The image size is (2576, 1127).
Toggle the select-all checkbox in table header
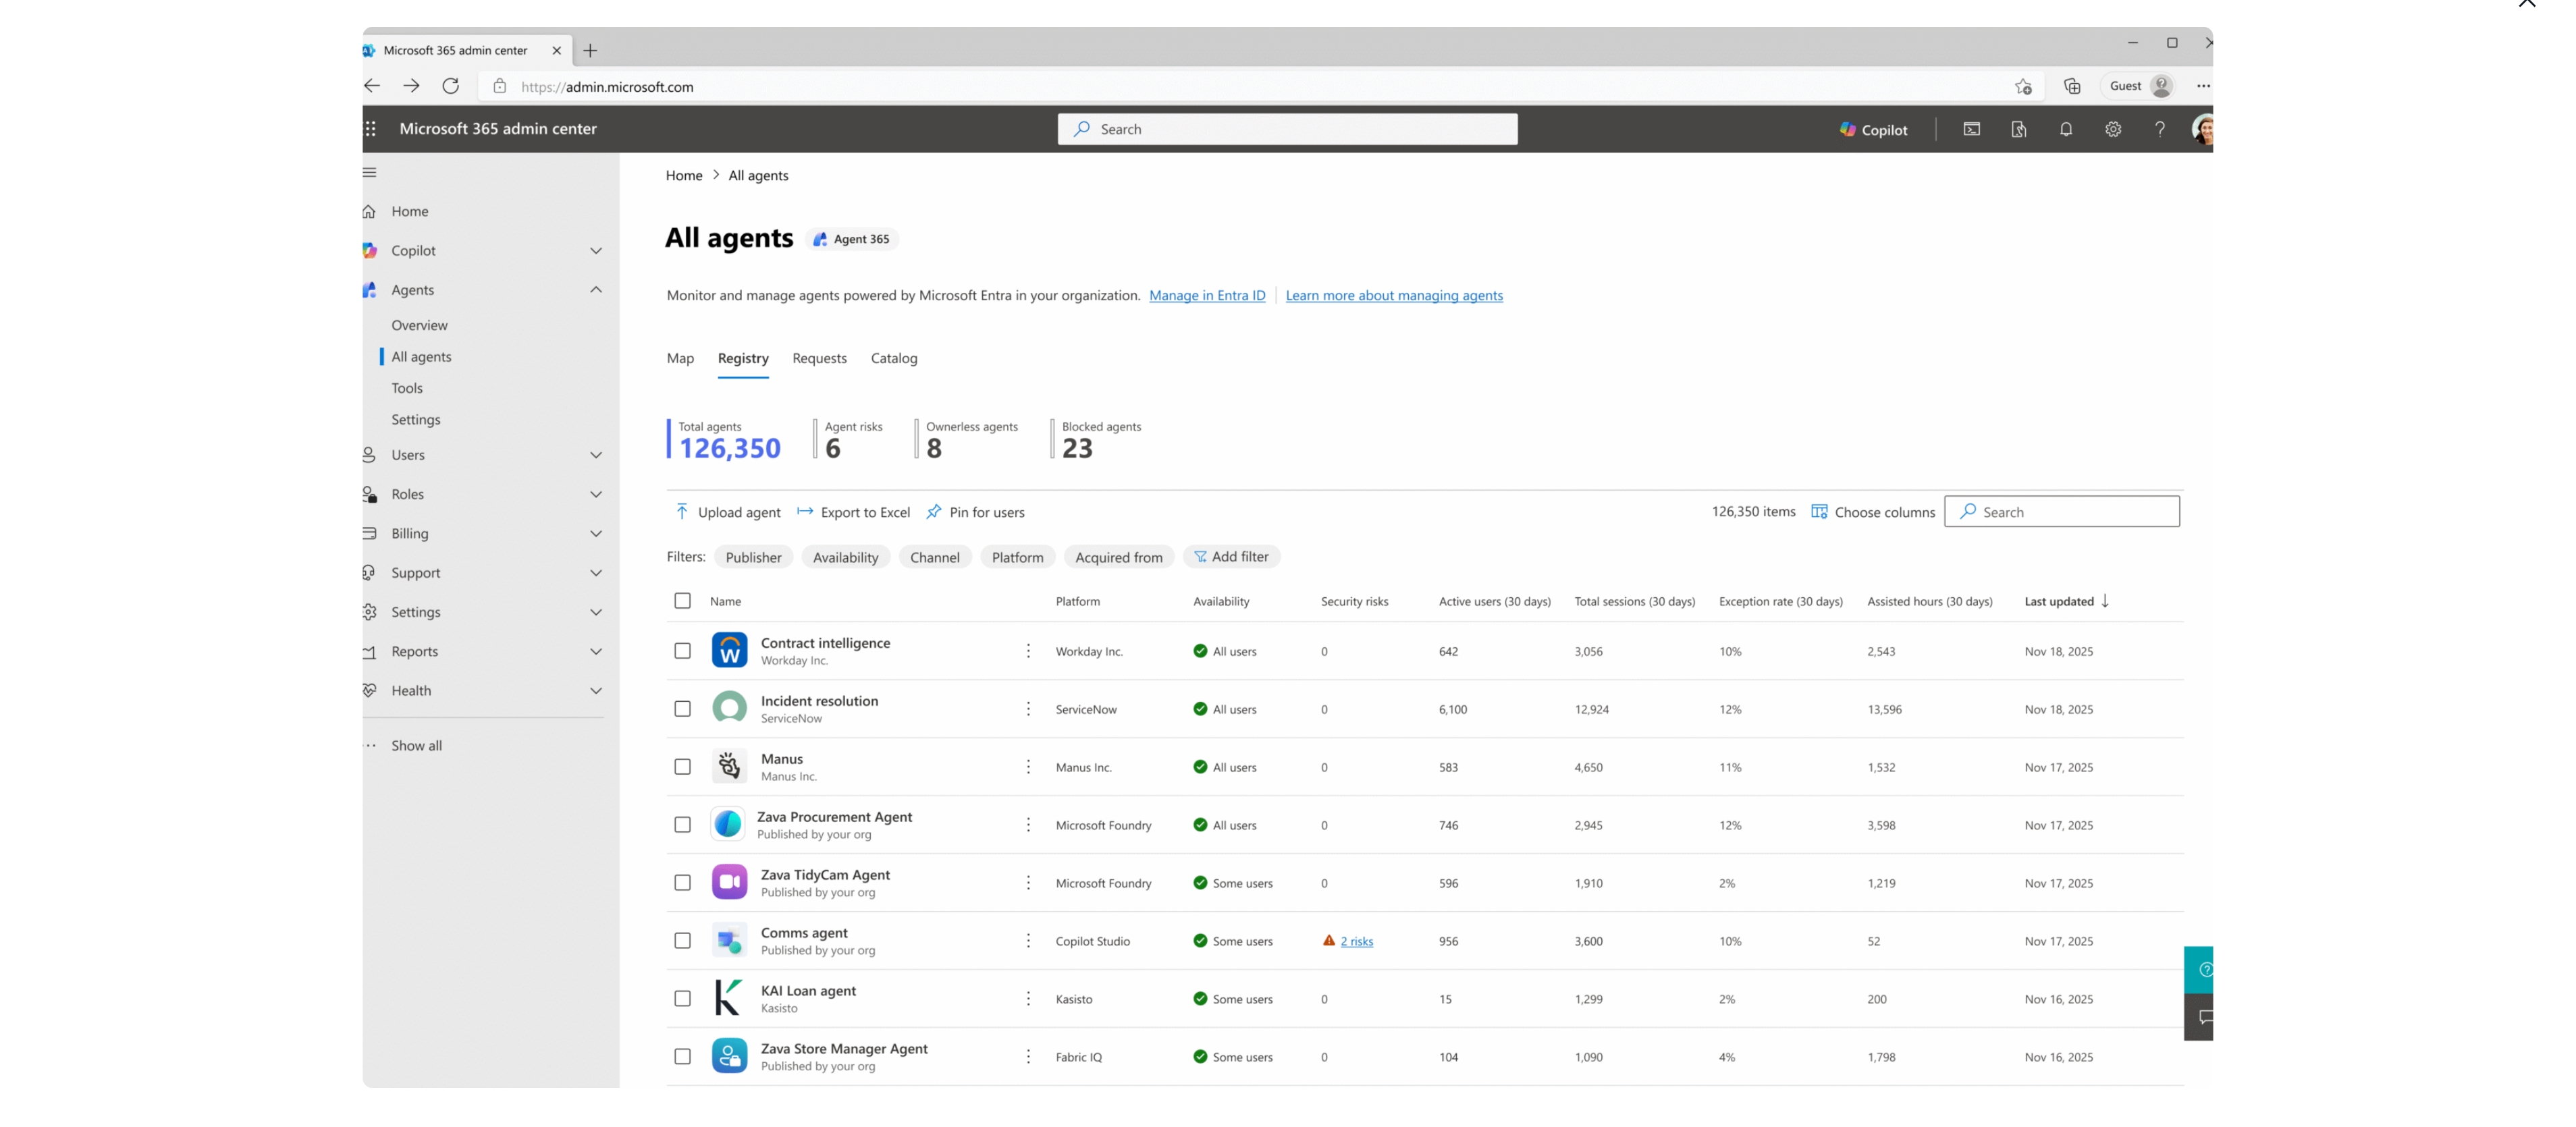(682, 601)
